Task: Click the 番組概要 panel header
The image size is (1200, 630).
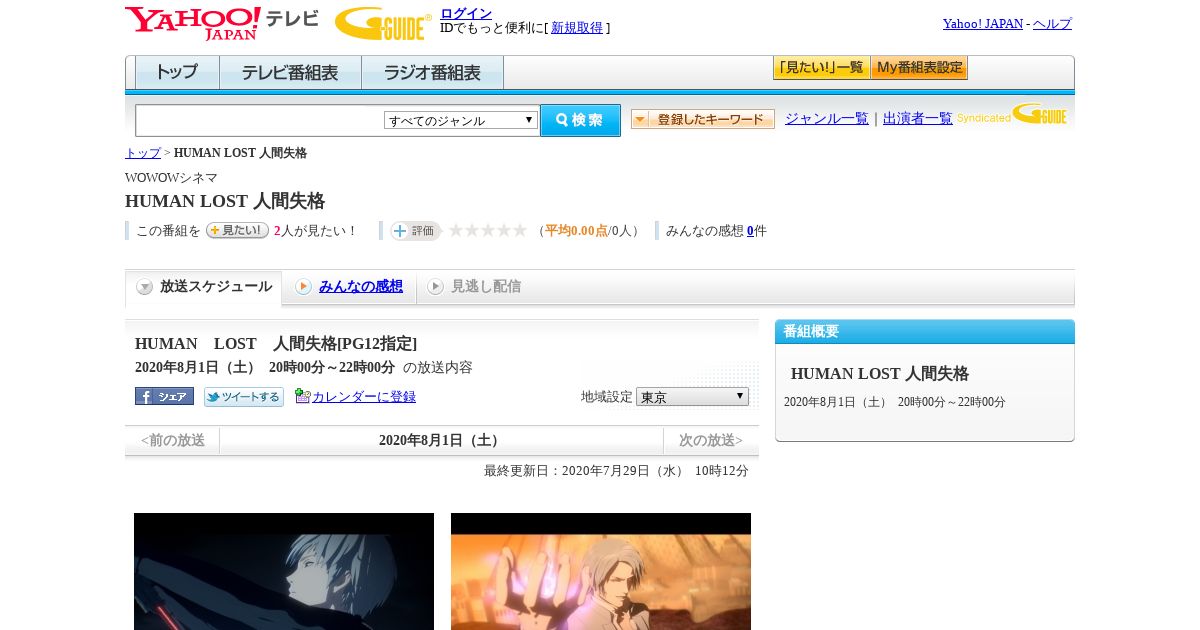Action: pos(925,332)
